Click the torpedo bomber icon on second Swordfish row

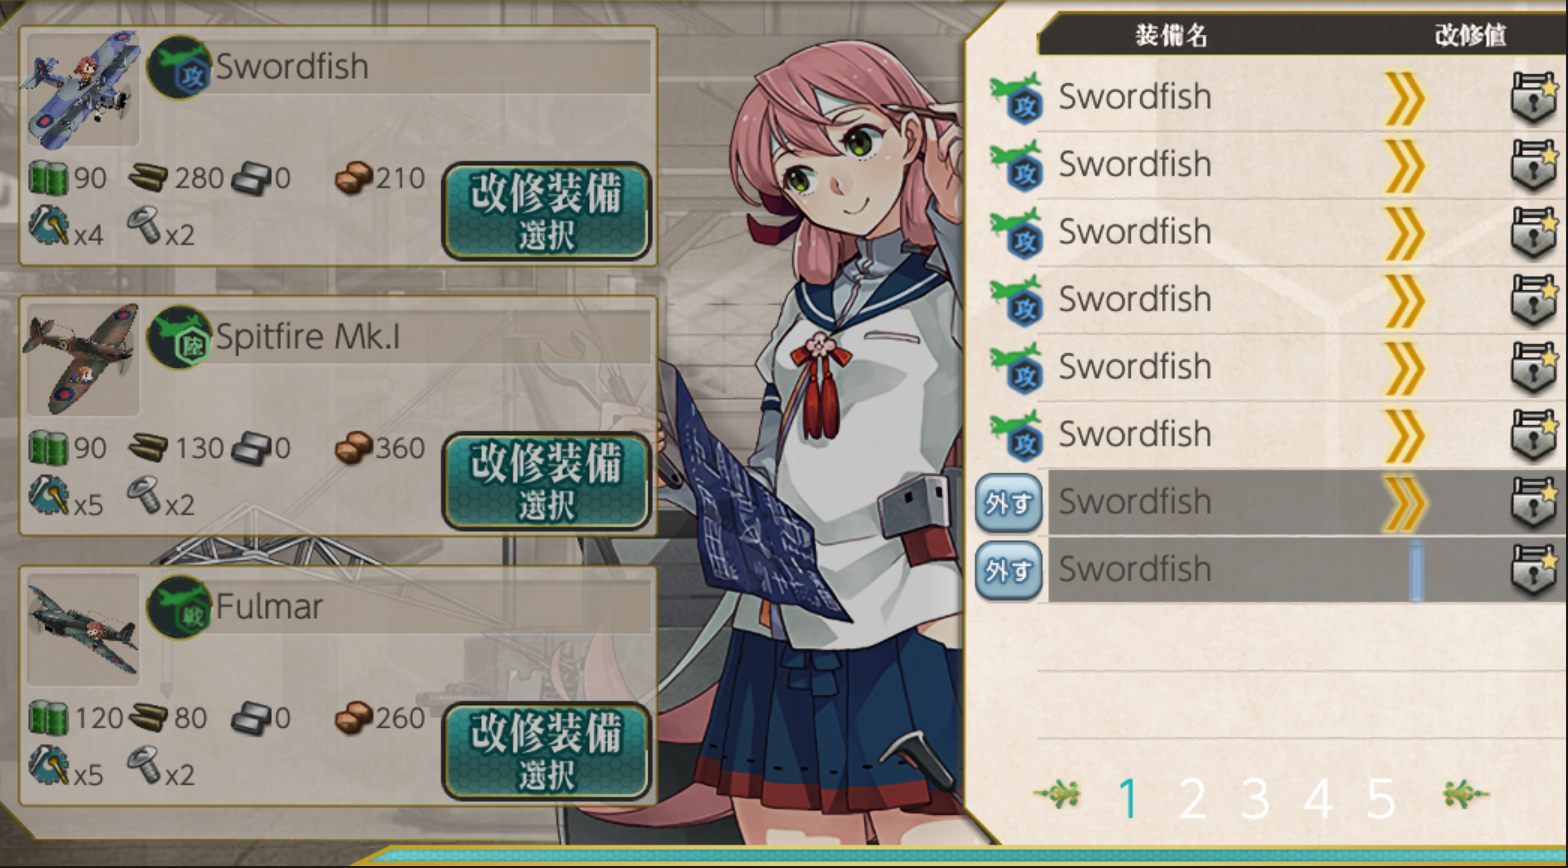1016,165
